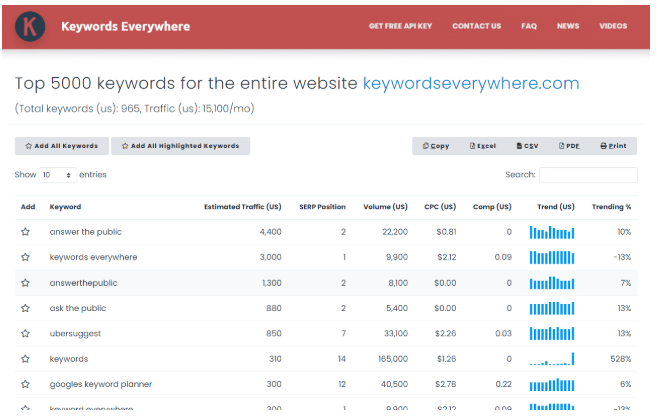Image resolution: width=658 pixels, height=418 pixels.
Task: Open trend chart for 'ask the public'
Action: point(552,308)
